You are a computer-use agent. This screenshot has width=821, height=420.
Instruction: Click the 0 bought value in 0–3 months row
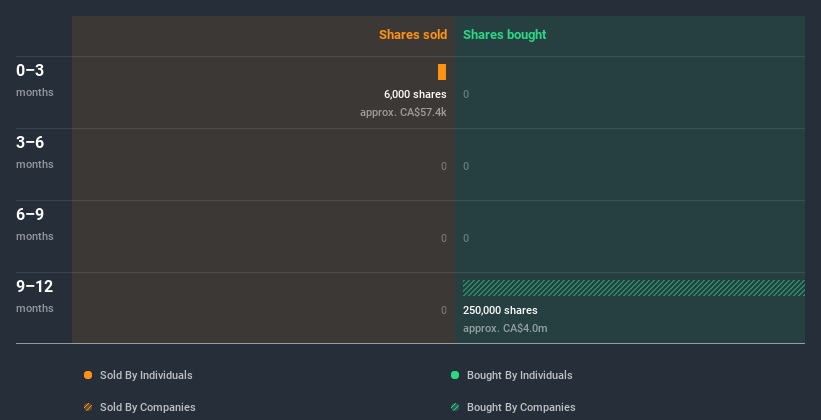(466, 94)
